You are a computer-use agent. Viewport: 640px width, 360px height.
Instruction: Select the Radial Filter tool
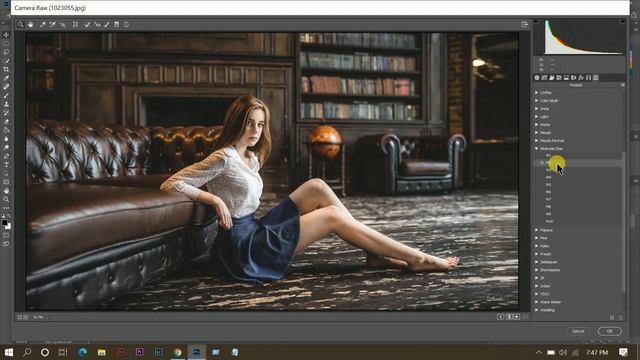(x=127, y=24)
